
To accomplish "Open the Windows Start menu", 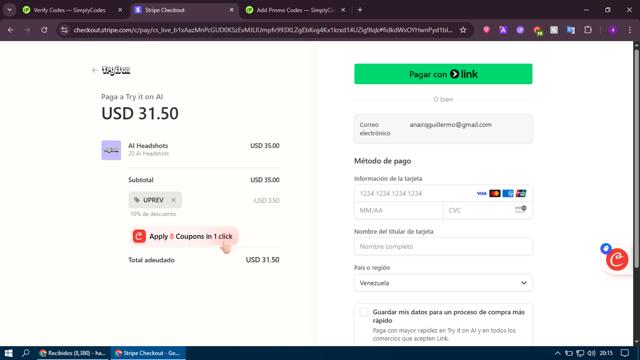I will click(x=8, y=353).
